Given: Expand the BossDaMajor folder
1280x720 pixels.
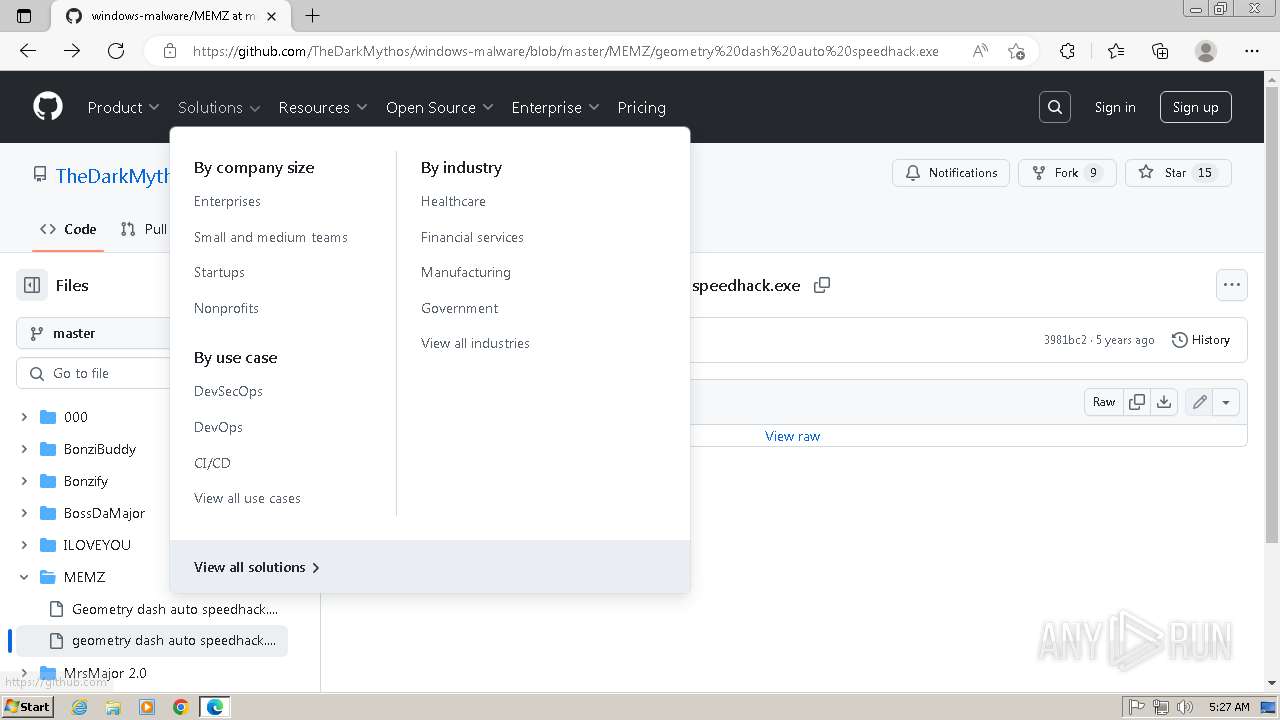Looking at the screenshot, I should coord(24,513).
